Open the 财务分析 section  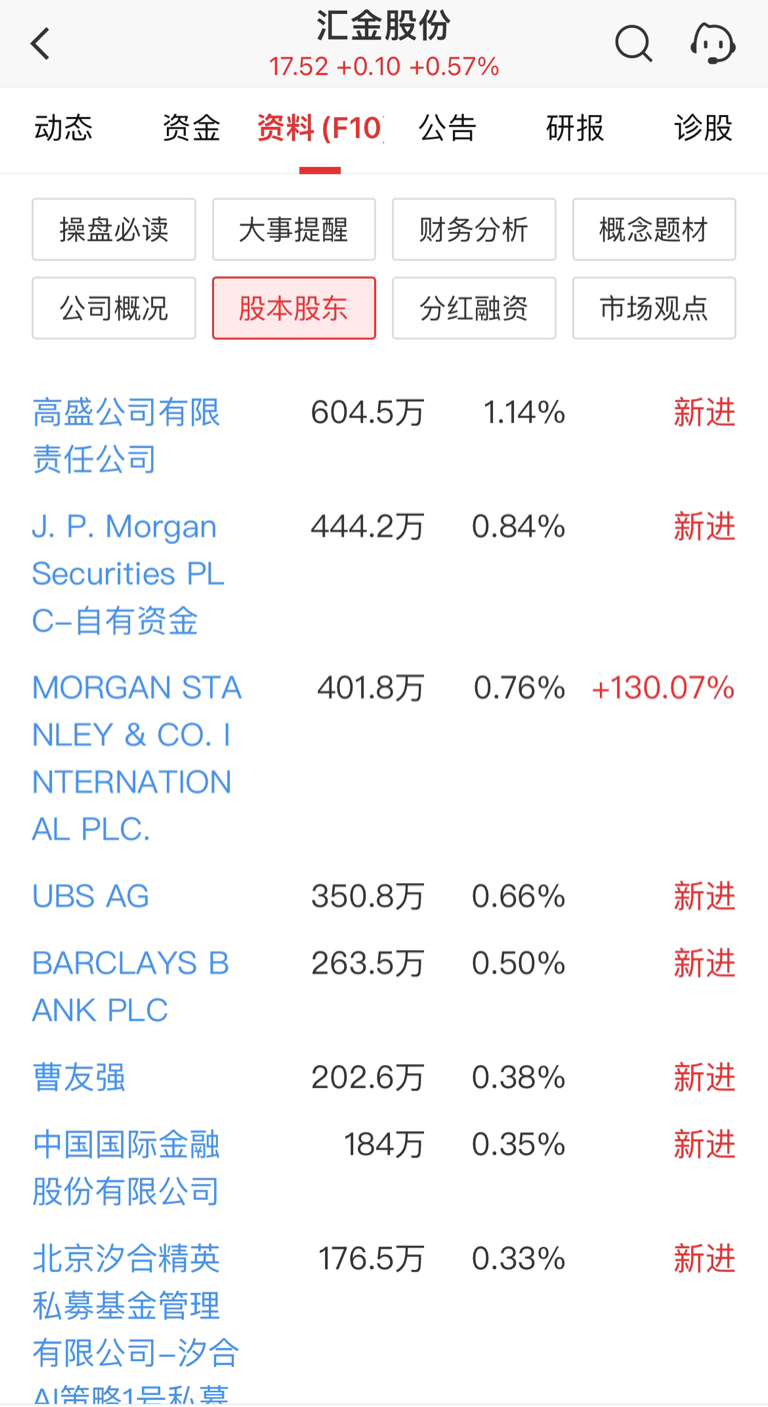coord(474,230)
